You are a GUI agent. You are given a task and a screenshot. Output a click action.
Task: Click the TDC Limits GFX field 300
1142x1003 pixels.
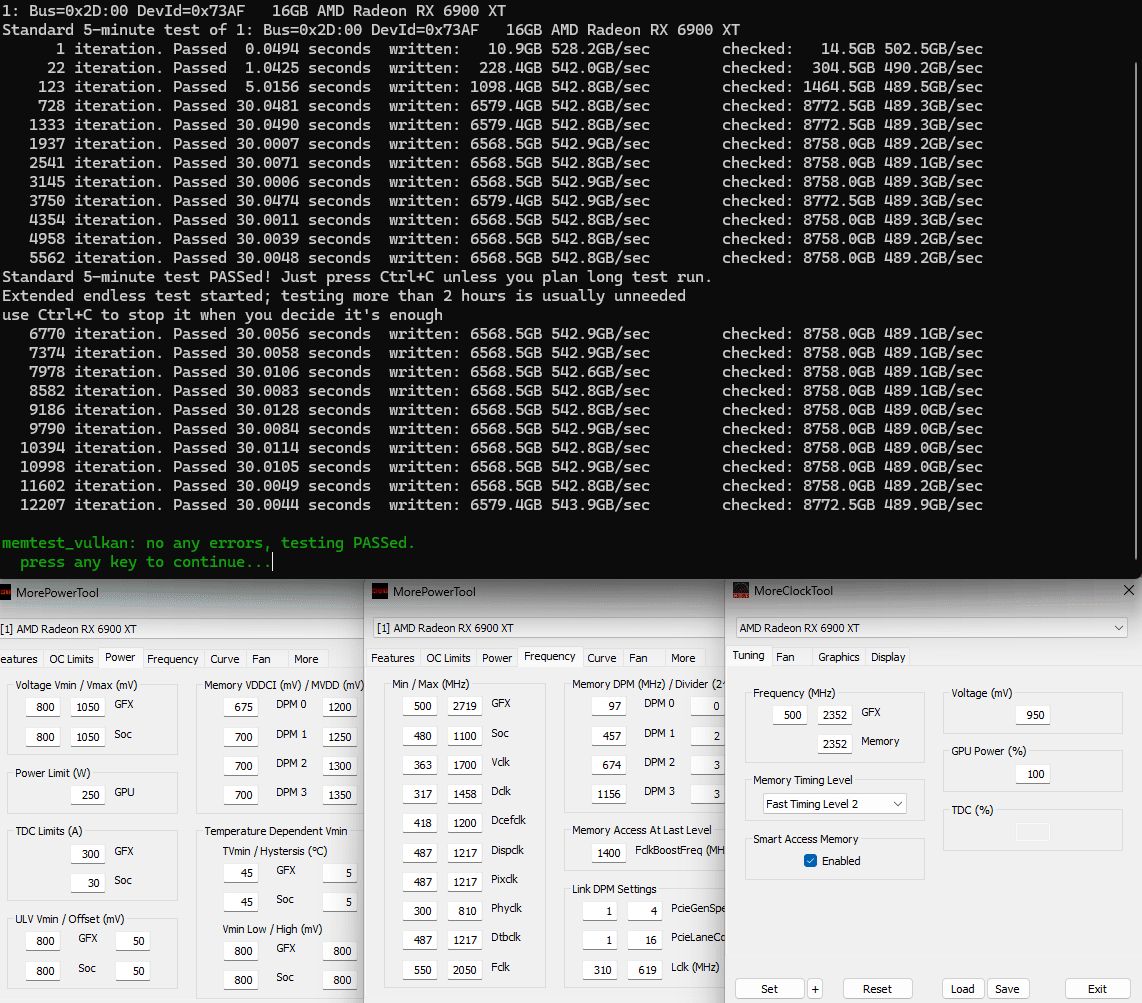[x=89, y=854]
